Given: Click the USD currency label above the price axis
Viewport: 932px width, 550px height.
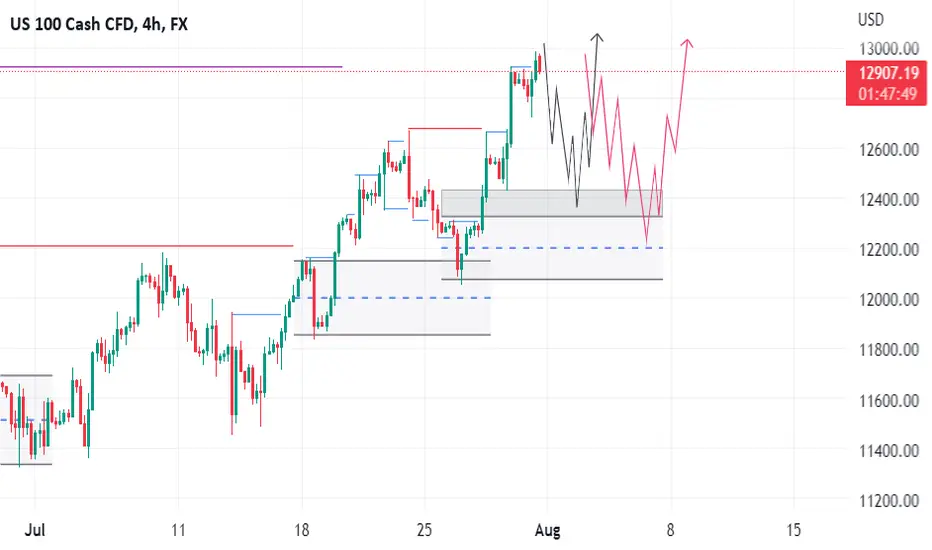Looking at the screenshot, I should (x=871, y=20).
